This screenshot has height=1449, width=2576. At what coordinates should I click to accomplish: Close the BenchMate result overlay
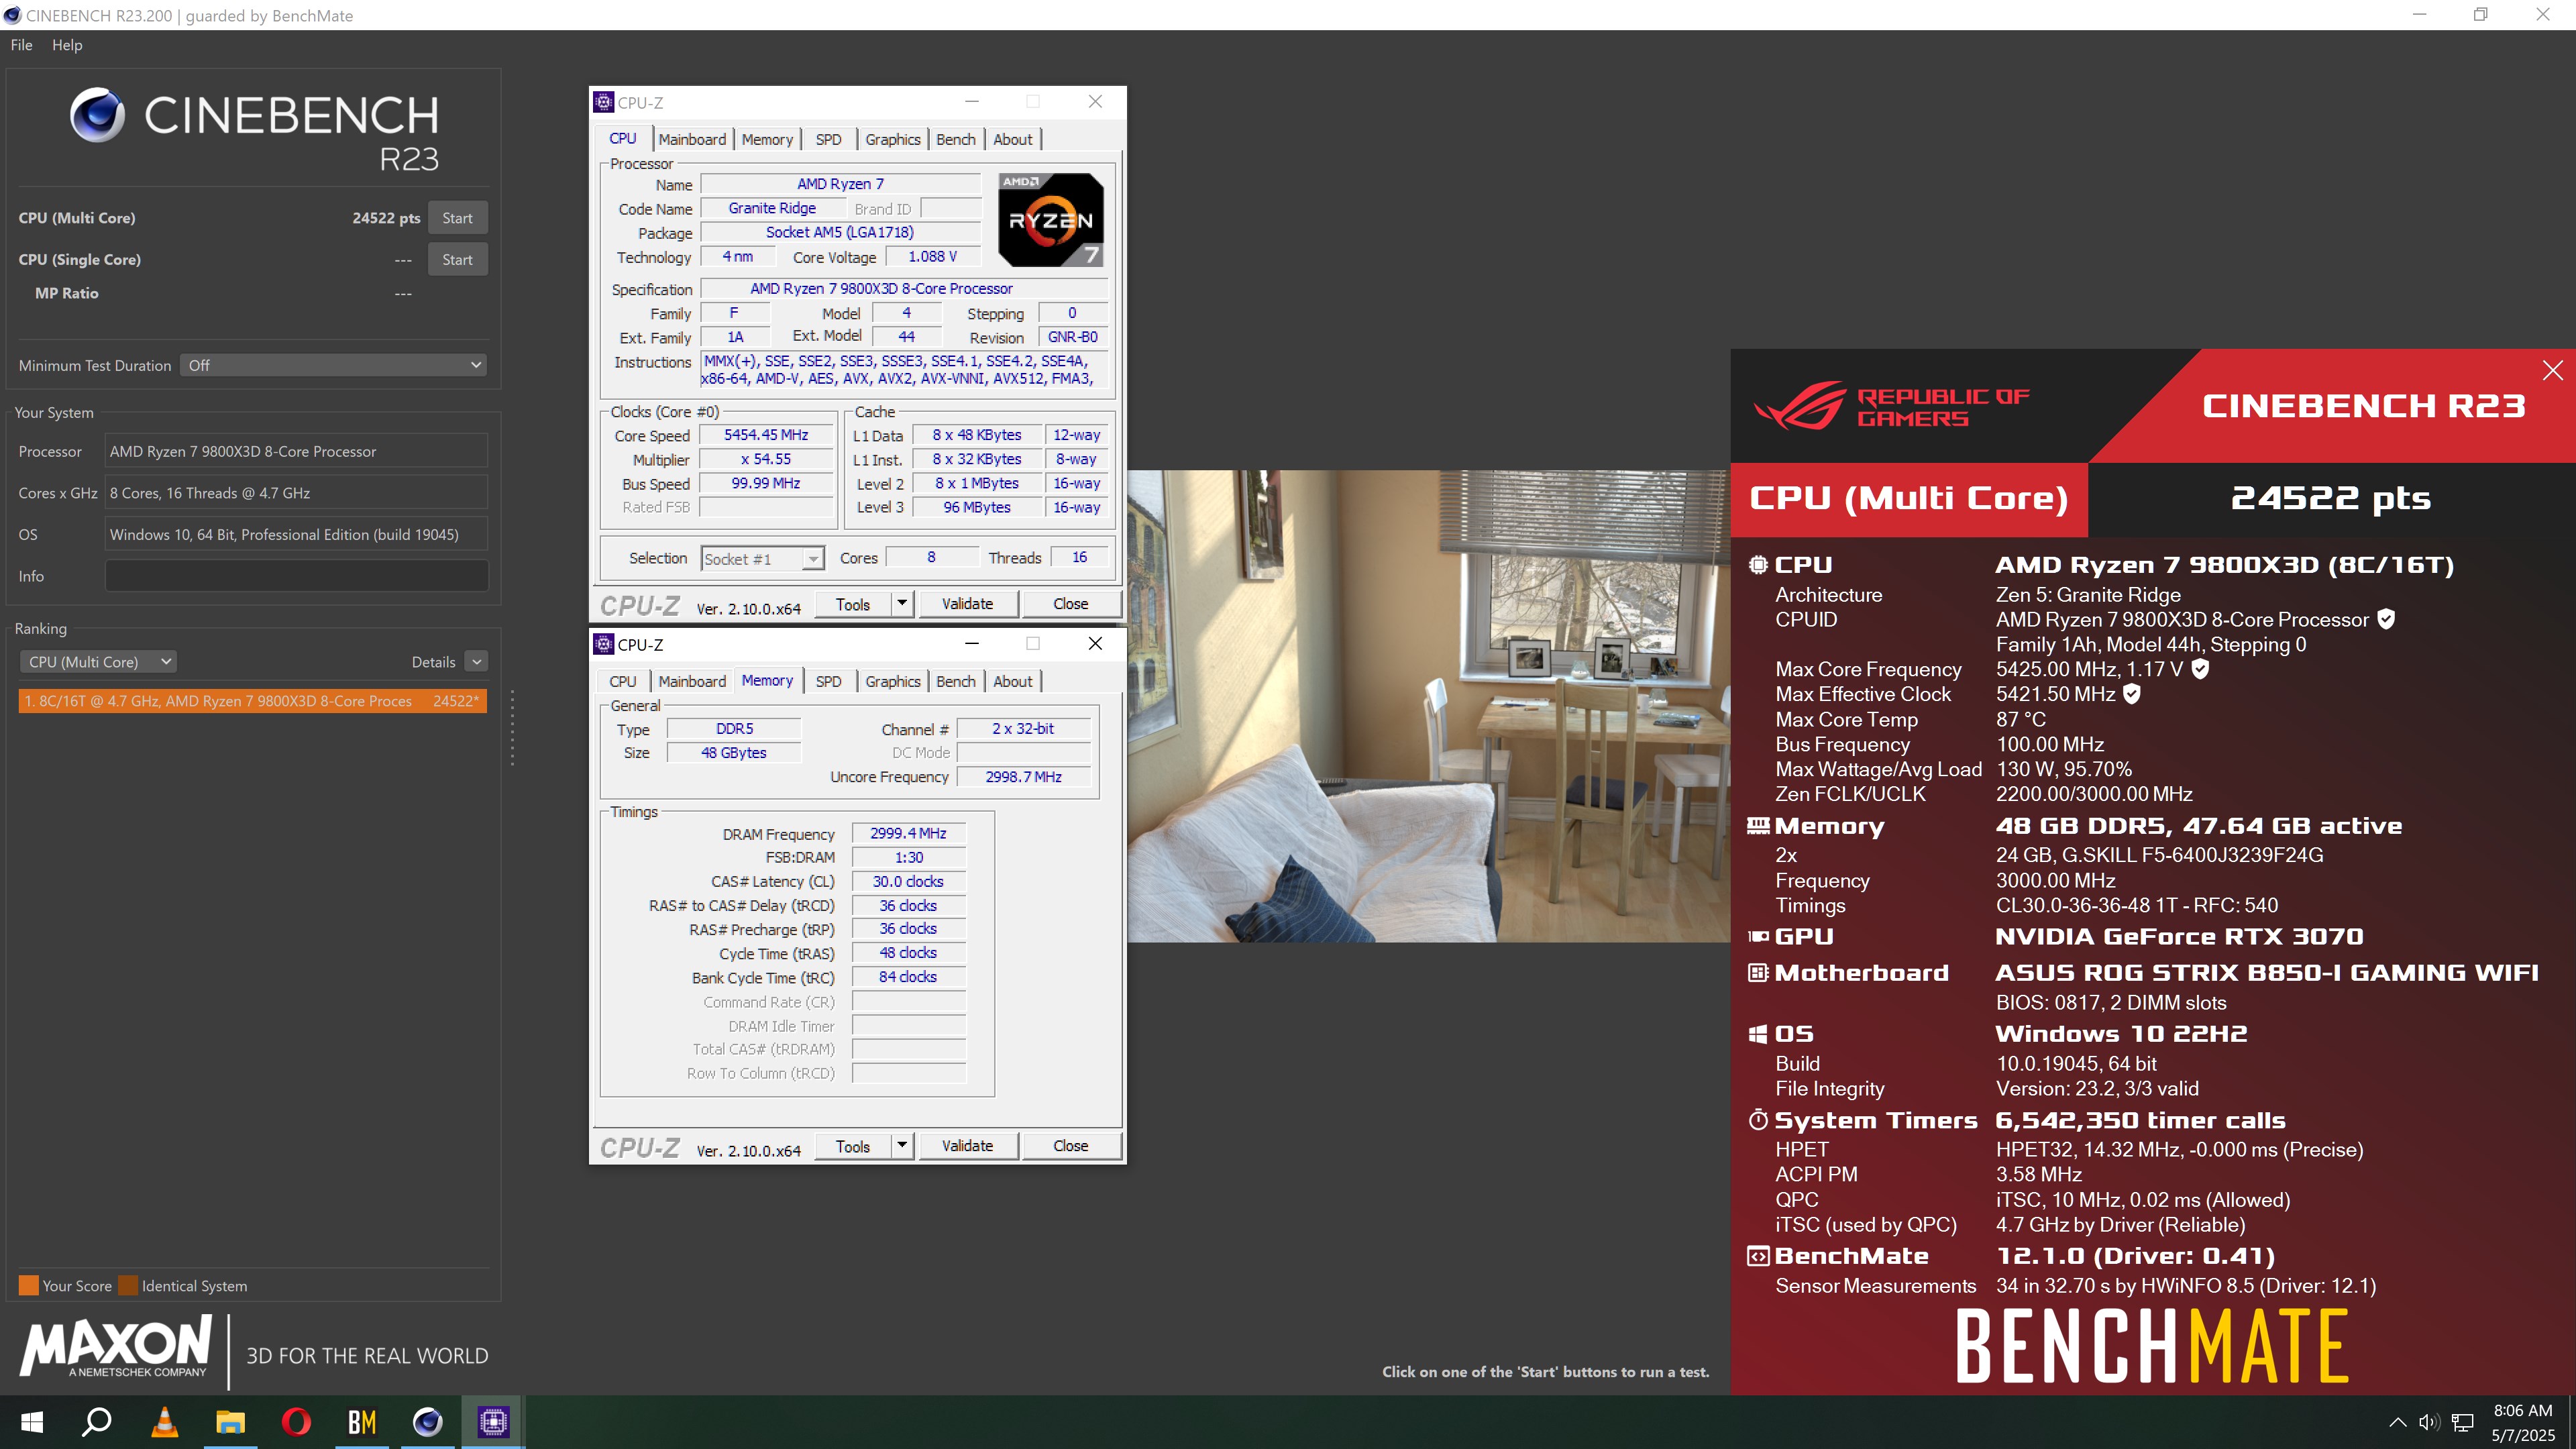(2552, 370)
